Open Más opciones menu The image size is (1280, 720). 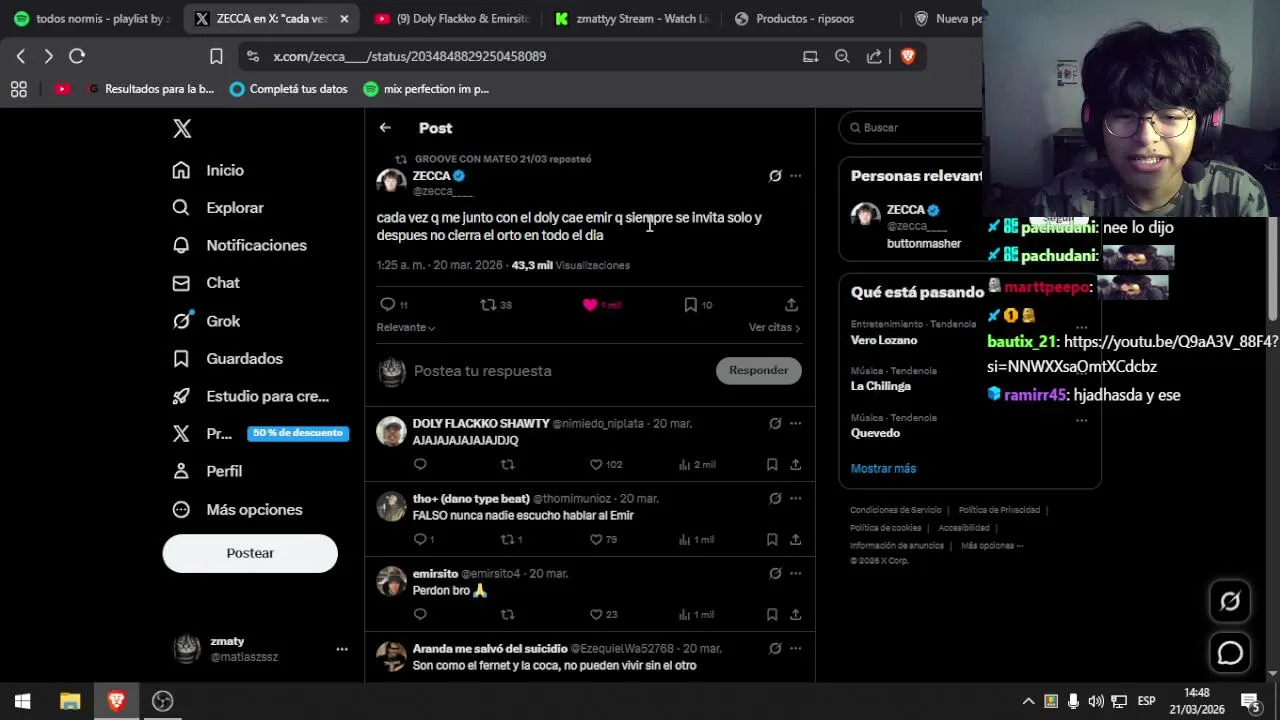[237, 510]
